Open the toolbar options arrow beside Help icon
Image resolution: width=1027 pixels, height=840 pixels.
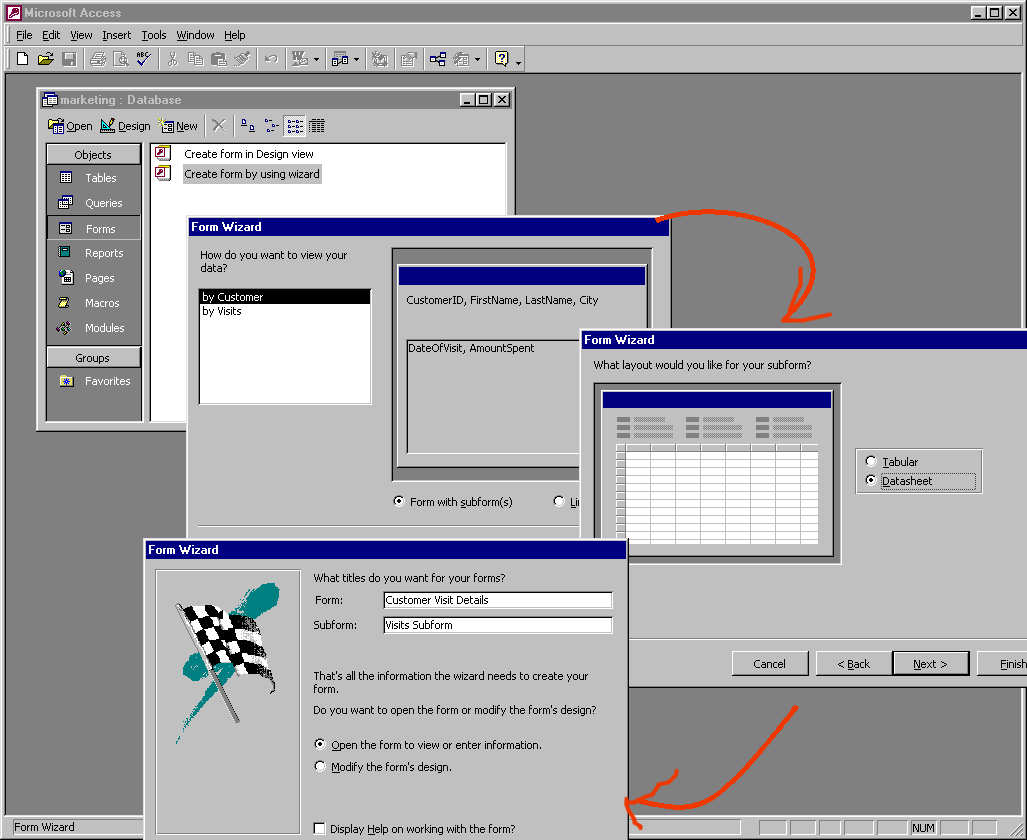519,61
